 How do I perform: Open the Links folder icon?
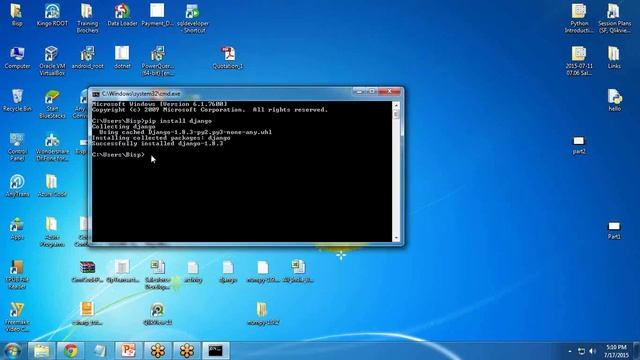click(x=614, y=58)
